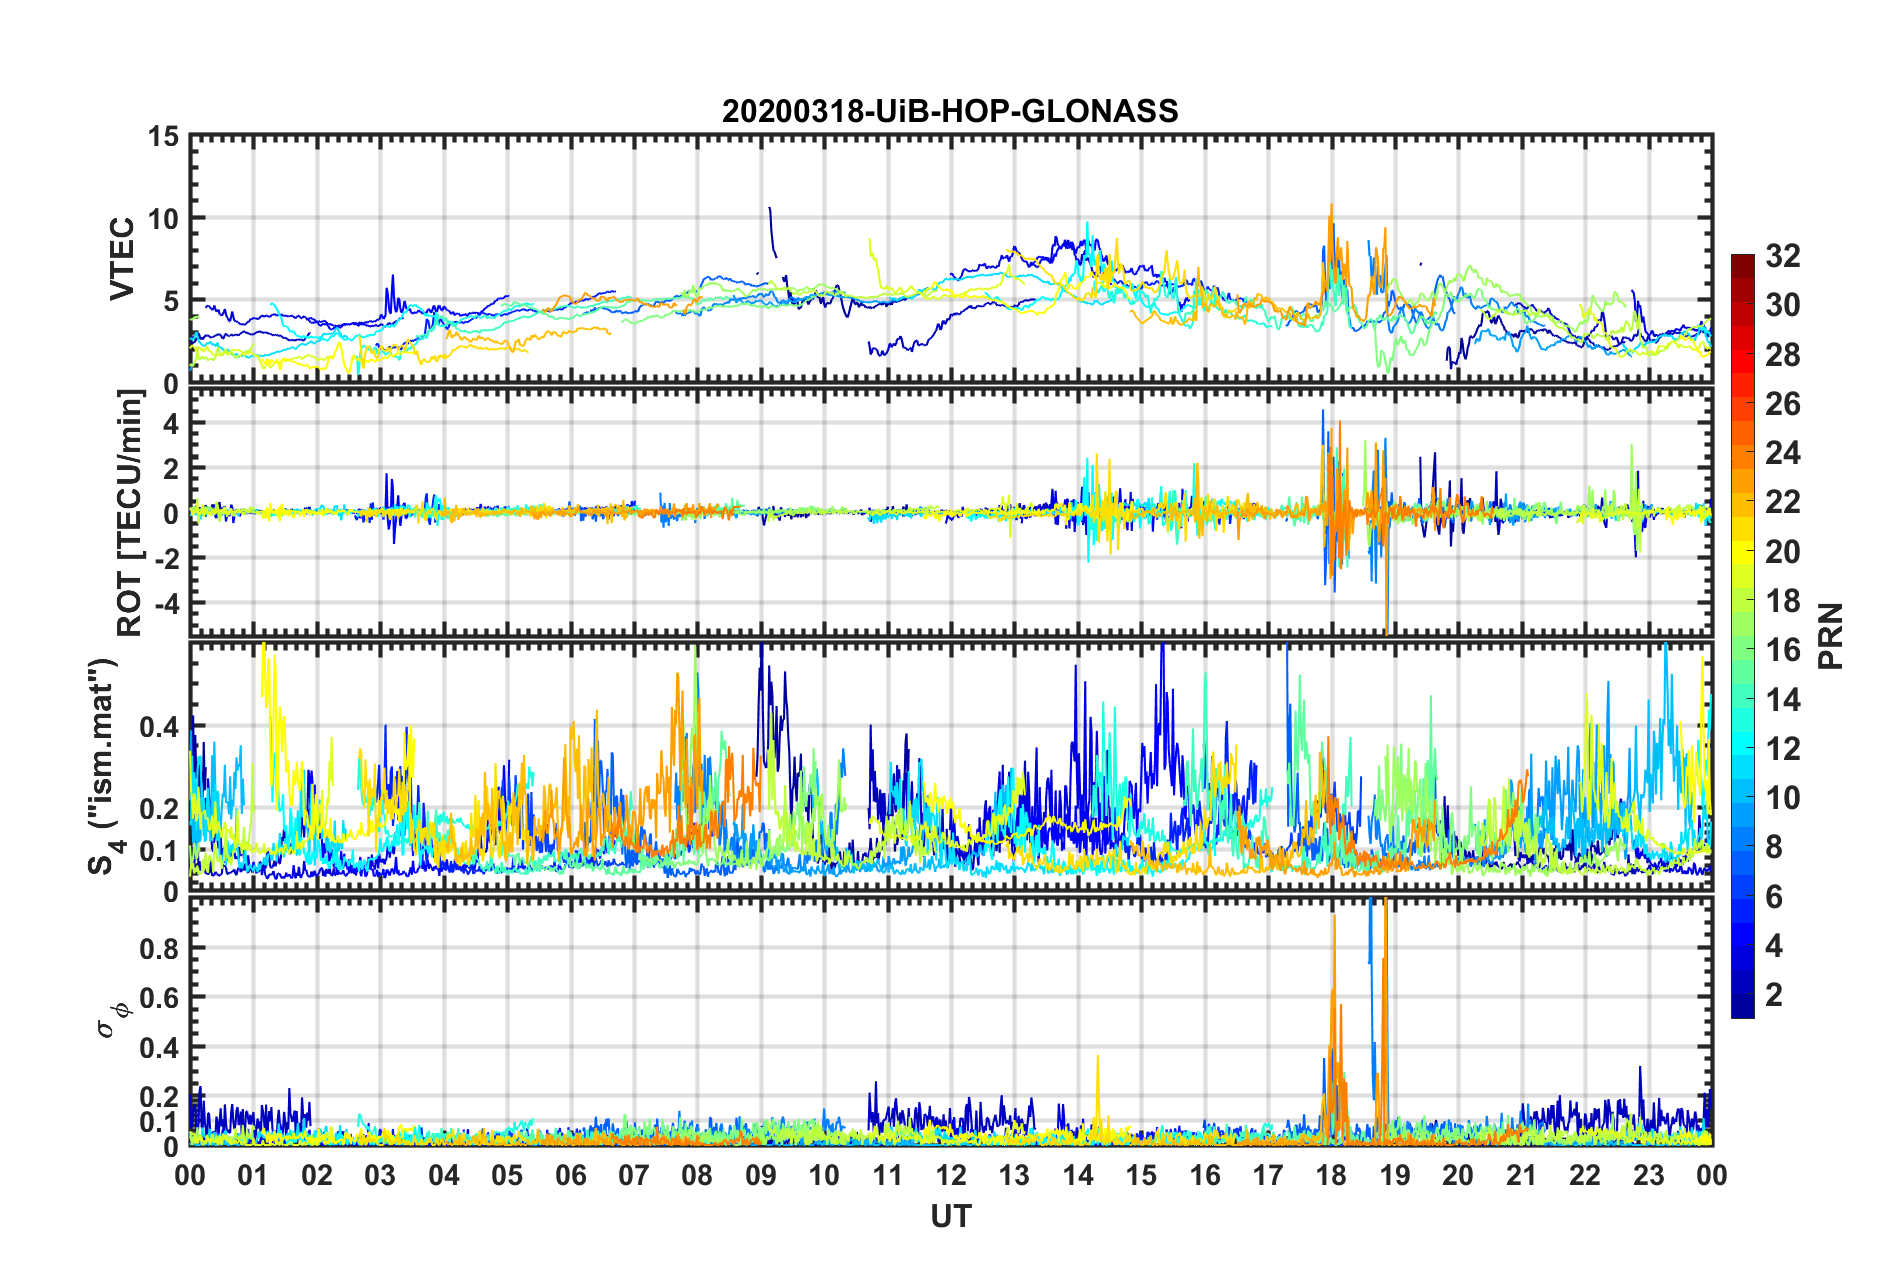1902x1272 pixels.
Task: Select the "03" hour tick label
Action: tap(380, 1176)
